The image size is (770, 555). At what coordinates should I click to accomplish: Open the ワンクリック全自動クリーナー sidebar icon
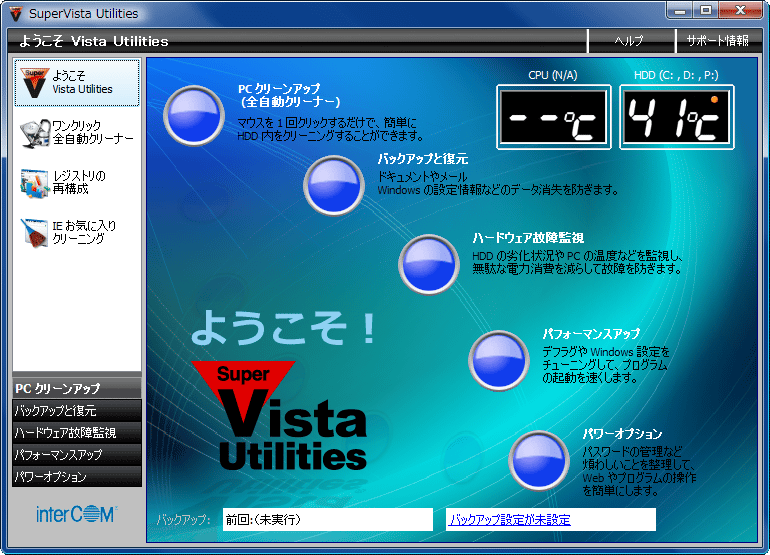point(35,133)
